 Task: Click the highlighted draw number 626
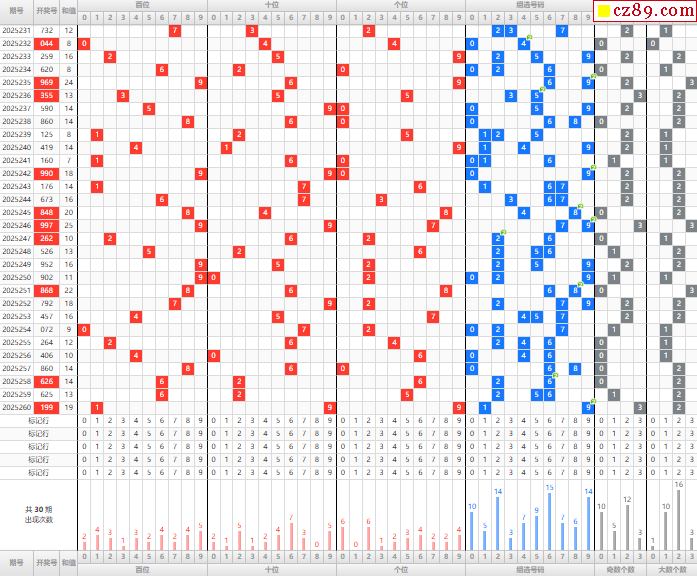tap(46, 381)
